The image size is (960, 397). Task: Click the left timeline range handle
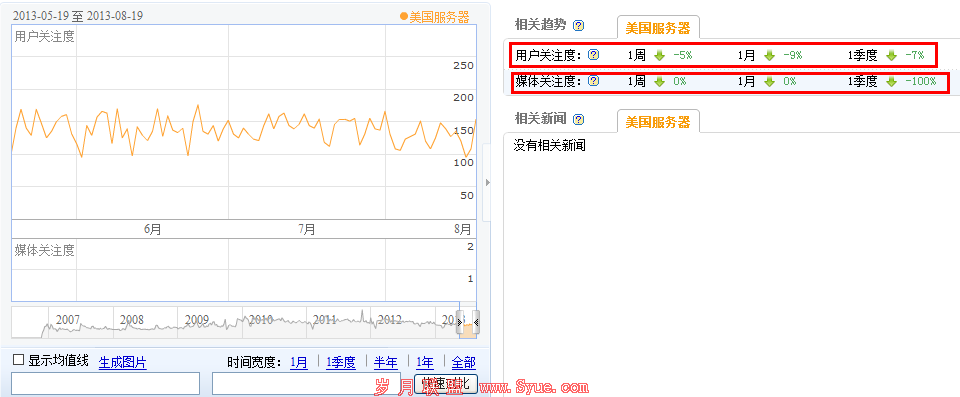point(460,323)
